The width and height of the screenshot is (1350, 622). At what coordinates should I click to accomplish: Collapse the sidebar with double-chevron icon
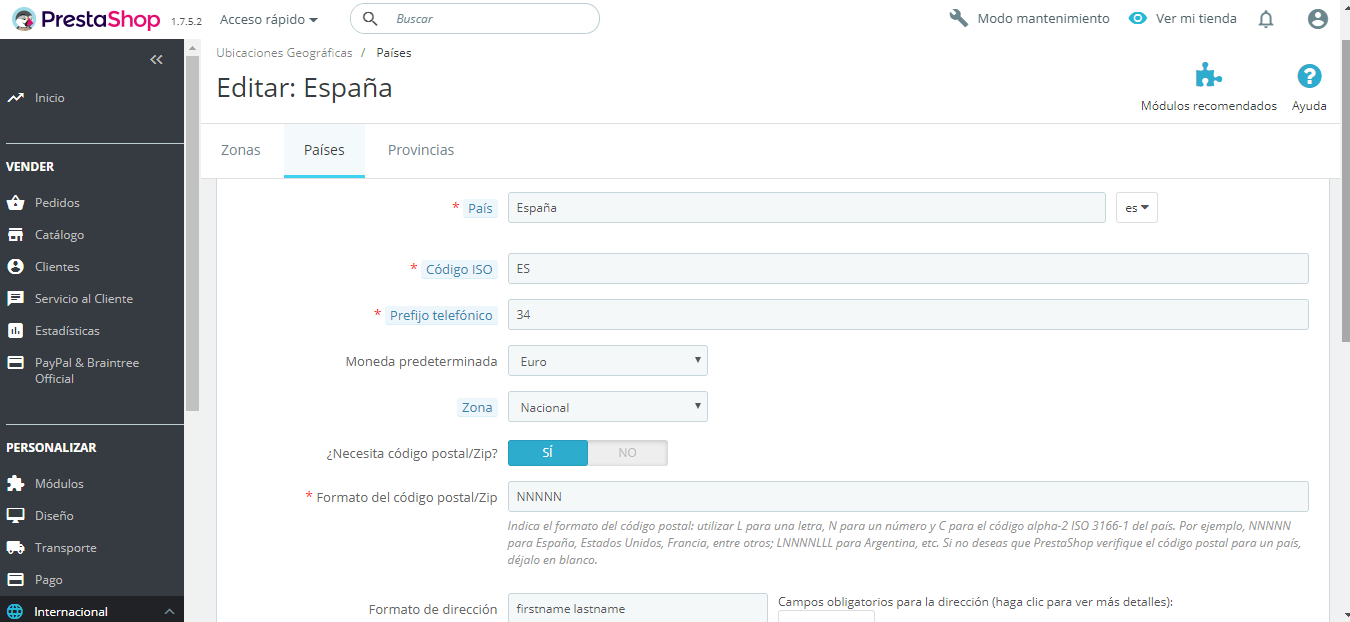click(156, 60)
